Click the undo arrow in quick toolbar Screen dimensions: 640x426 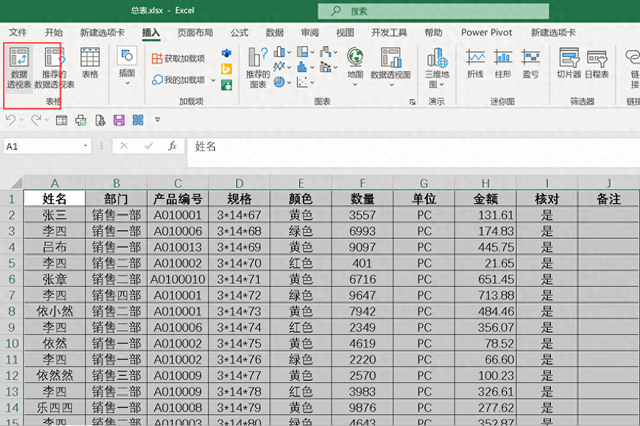(x=11, y=120)
